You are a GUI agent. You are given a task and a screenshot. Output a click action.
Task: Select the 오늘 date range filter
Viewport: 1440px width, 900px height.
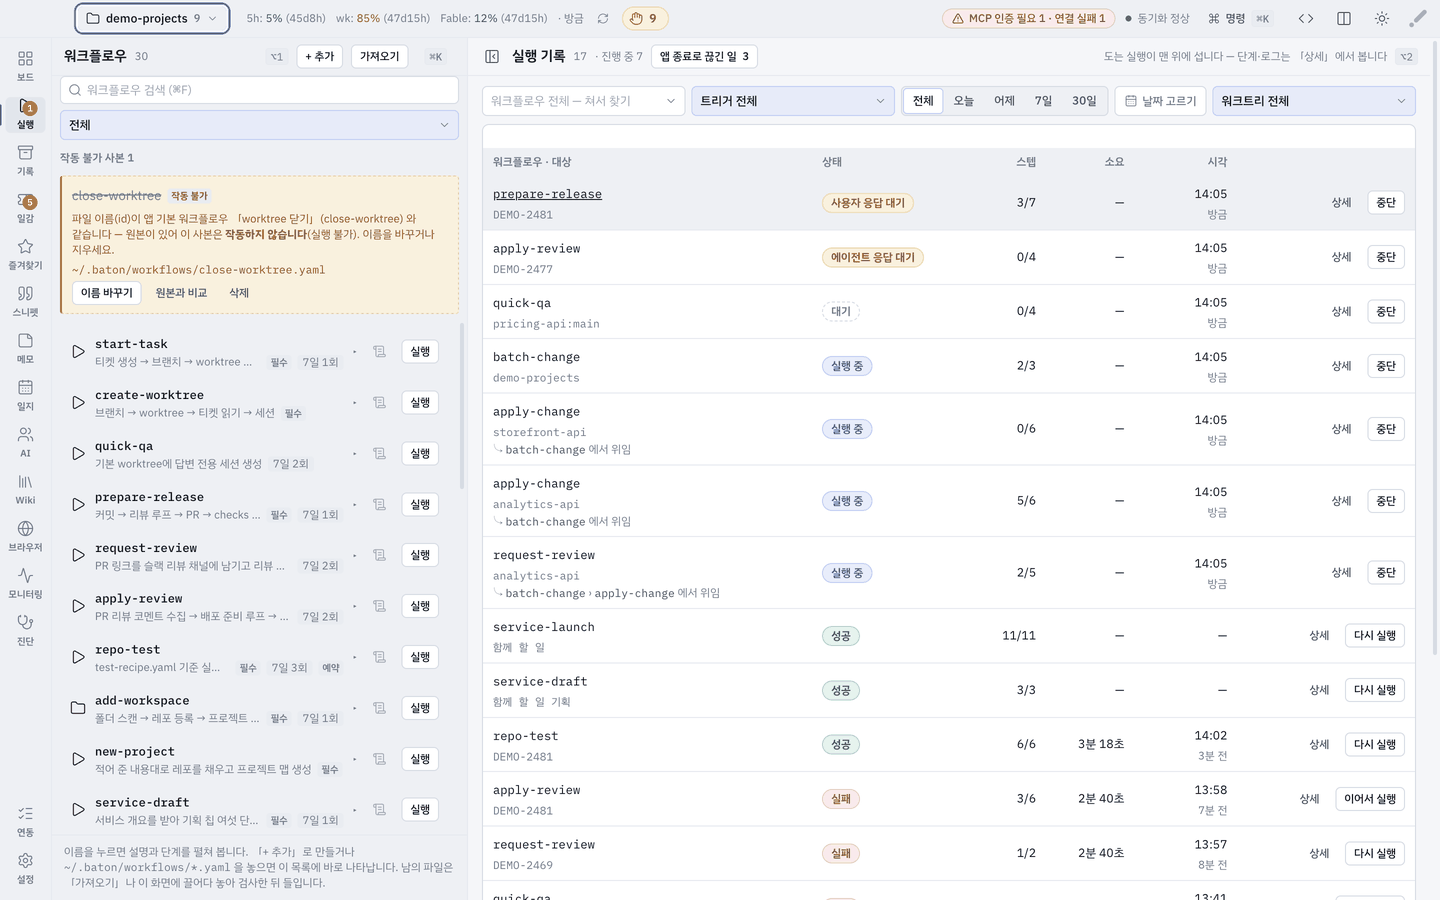point(963,101)
